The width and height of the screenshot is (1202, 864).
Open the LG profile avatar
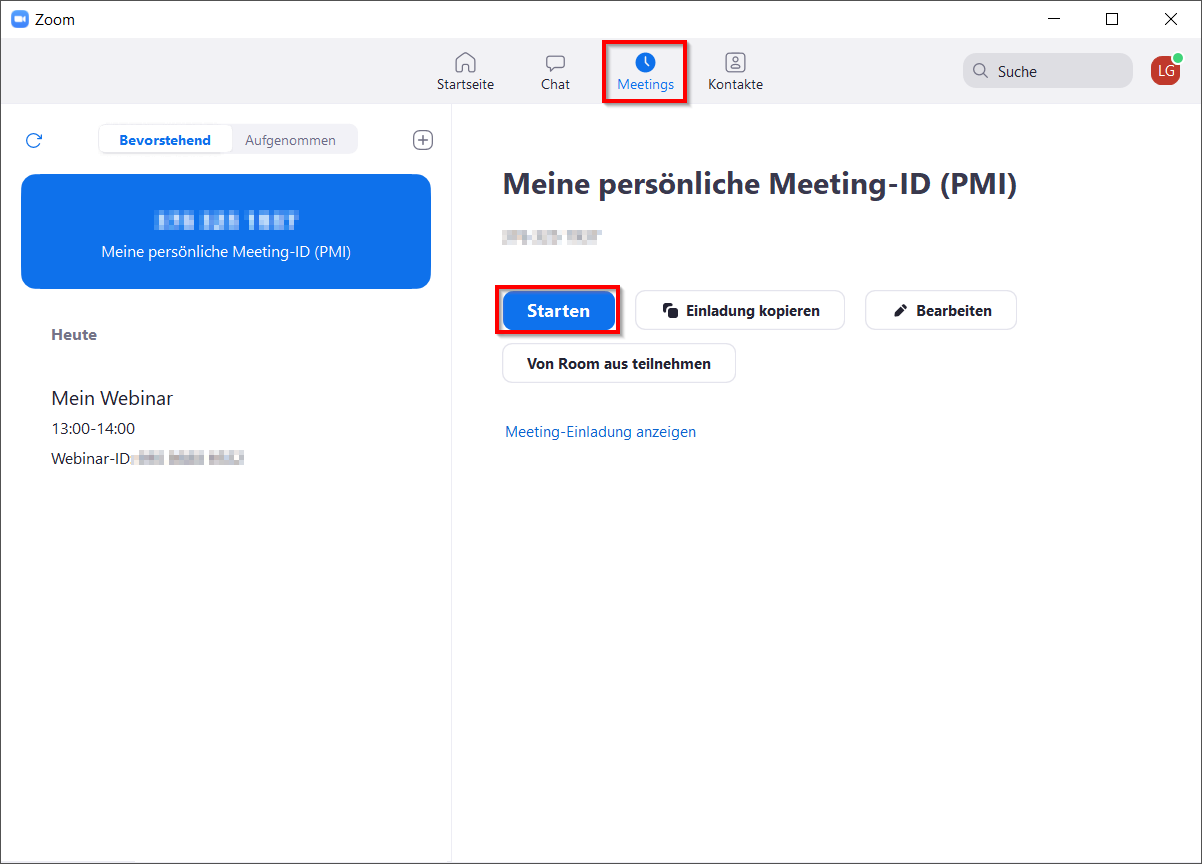1165,70
